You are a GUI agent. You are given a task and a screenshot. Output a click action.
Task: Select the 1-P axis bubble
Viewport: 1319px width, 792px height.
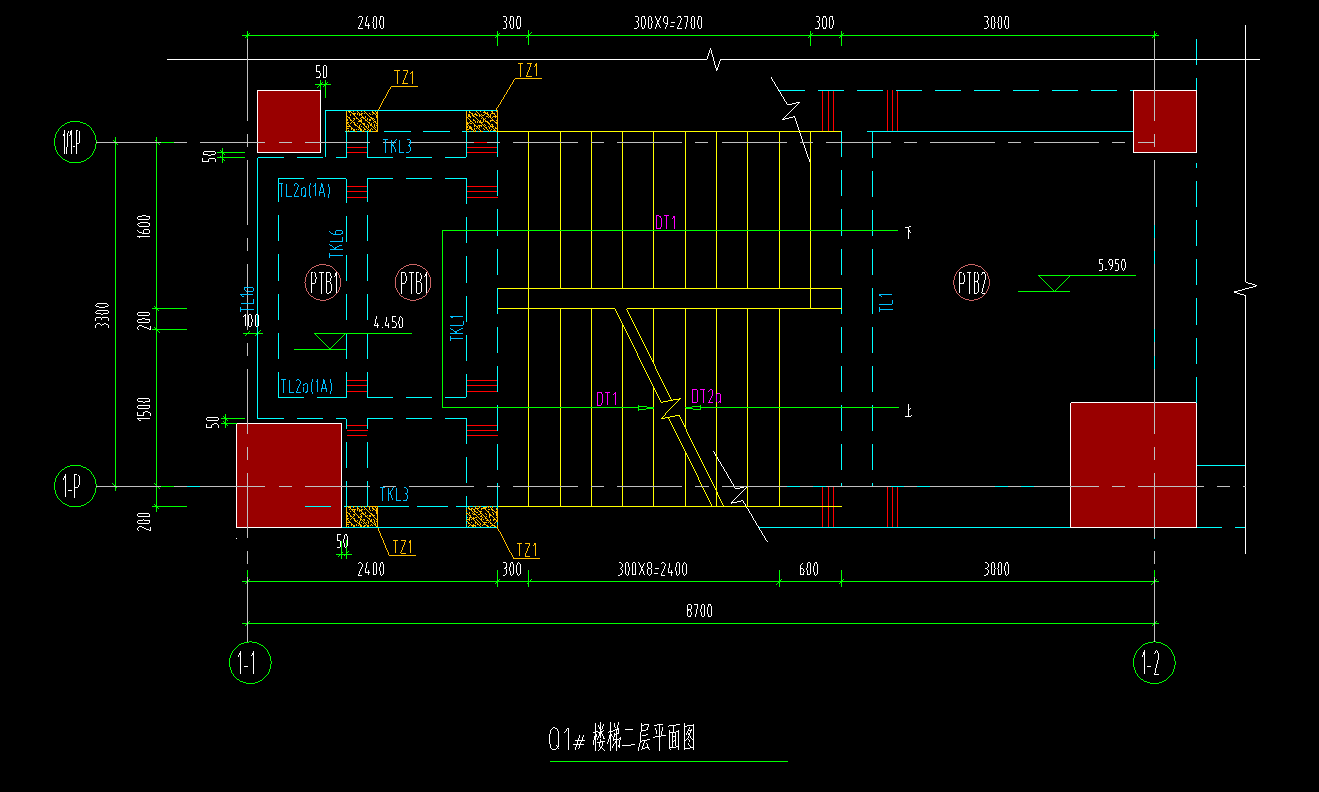point(73,487)
